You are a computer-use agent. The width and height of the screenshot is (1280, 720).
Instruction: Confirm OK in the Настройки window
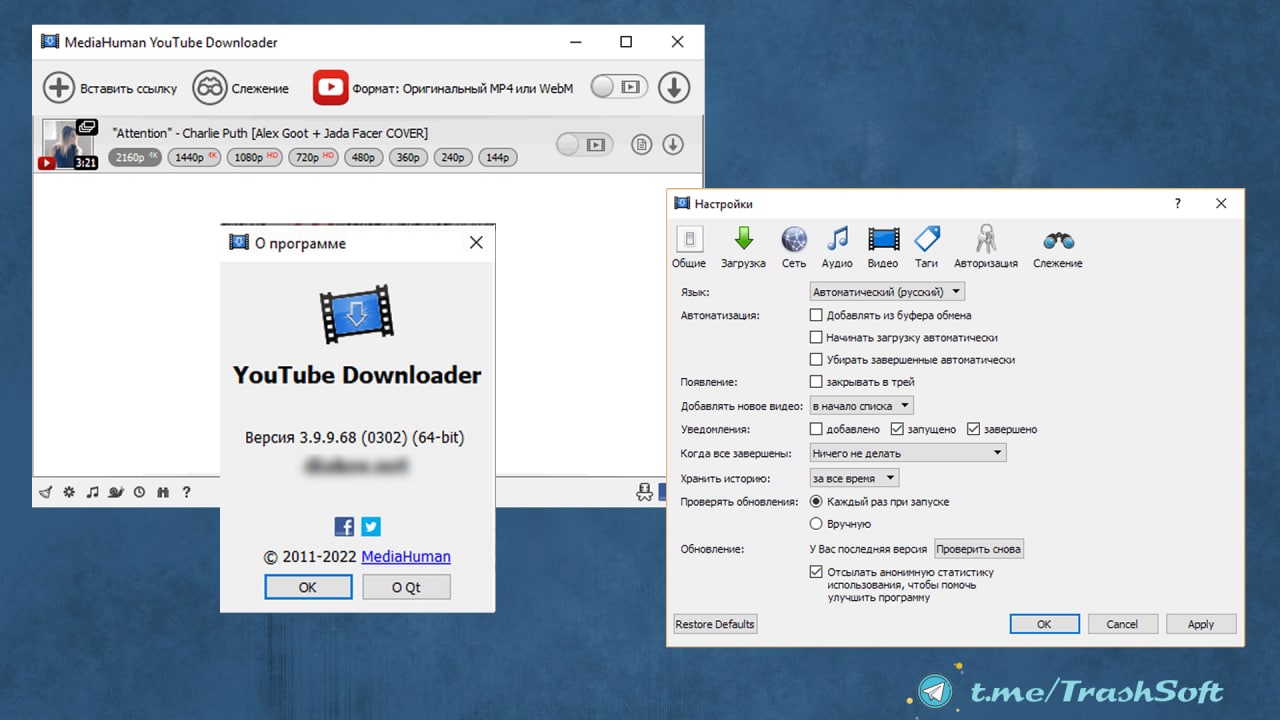click(1044, 624)
